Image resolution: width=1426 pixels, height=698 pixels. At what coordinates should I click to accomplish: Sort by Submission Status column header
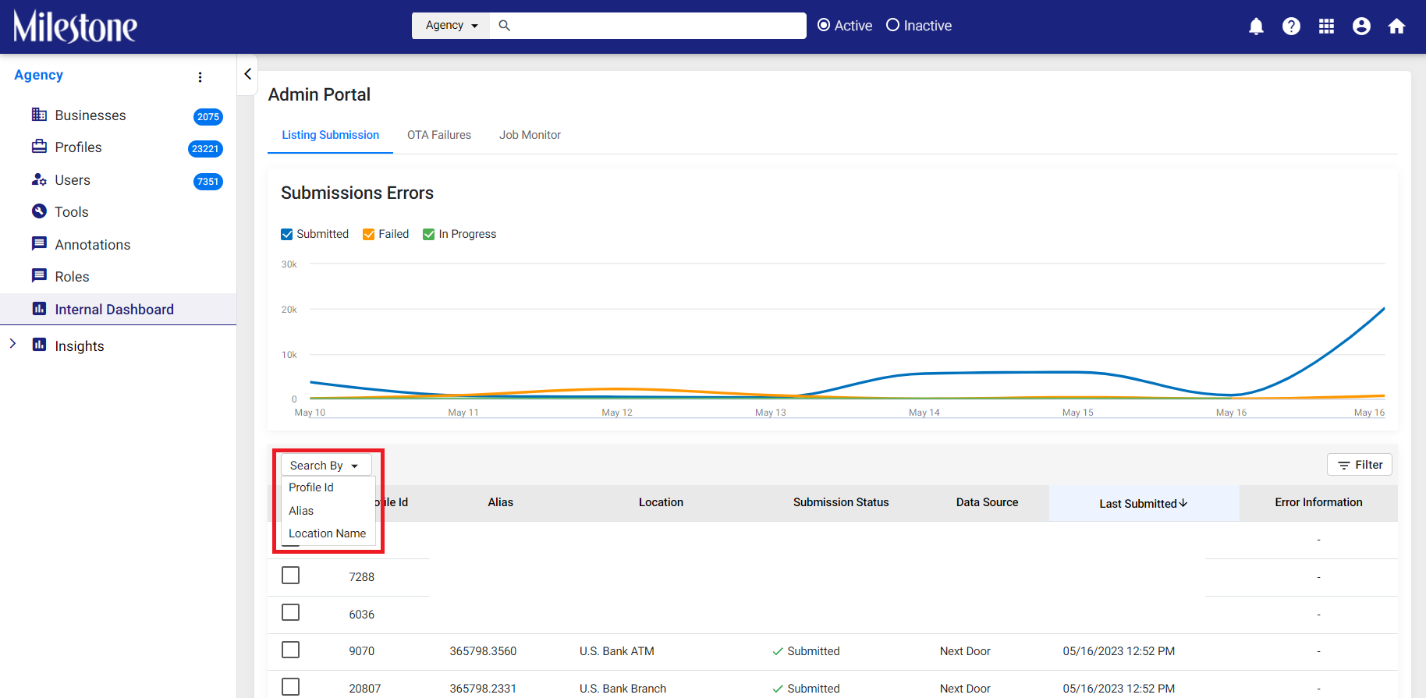841,502
